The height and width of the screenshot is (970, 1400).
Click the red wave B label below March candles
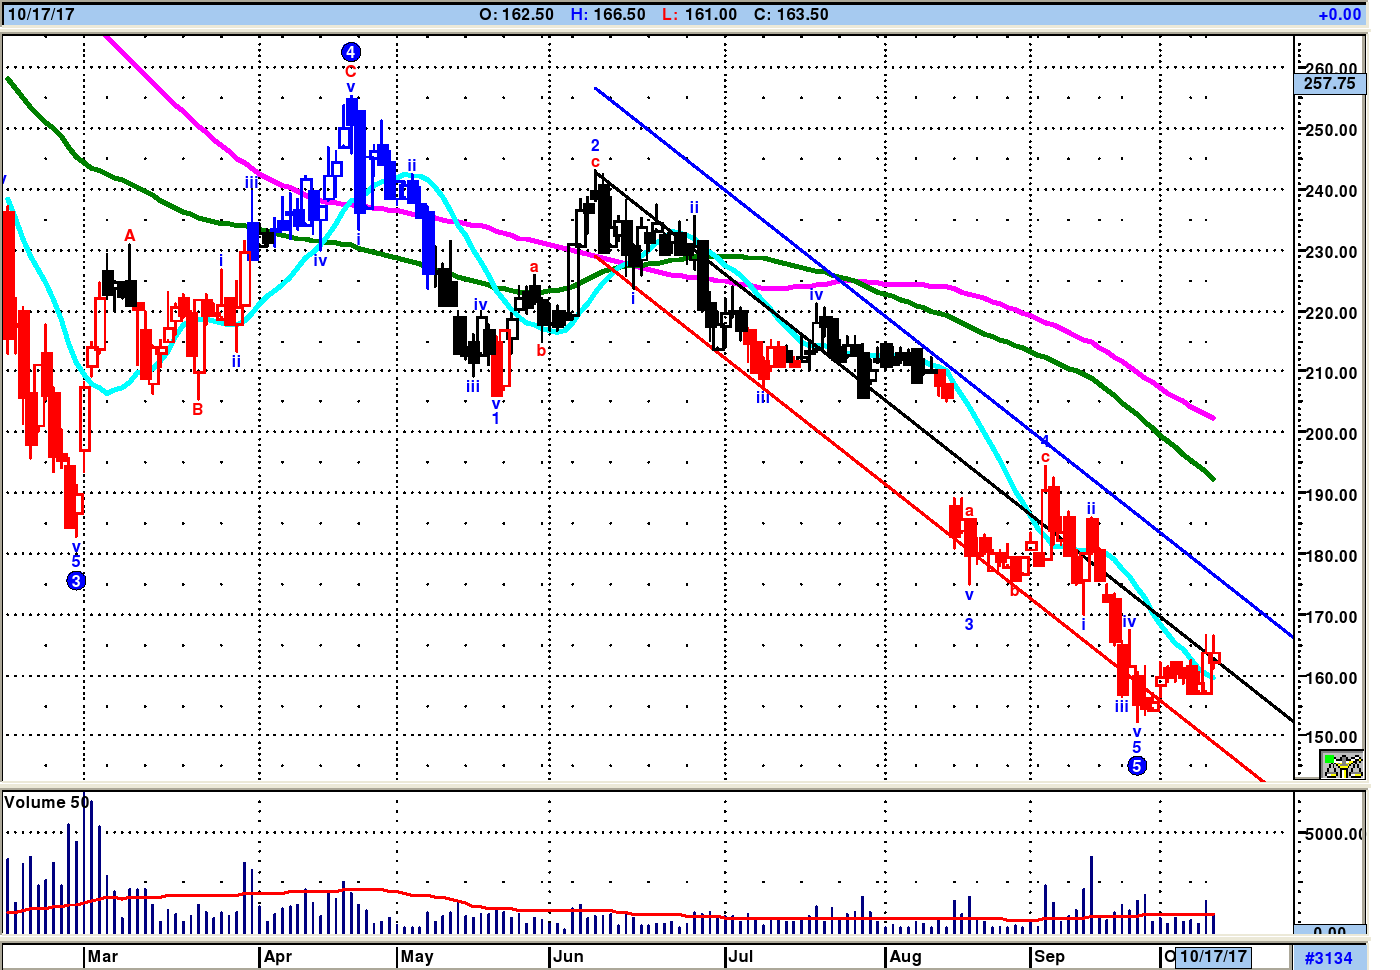198,409
